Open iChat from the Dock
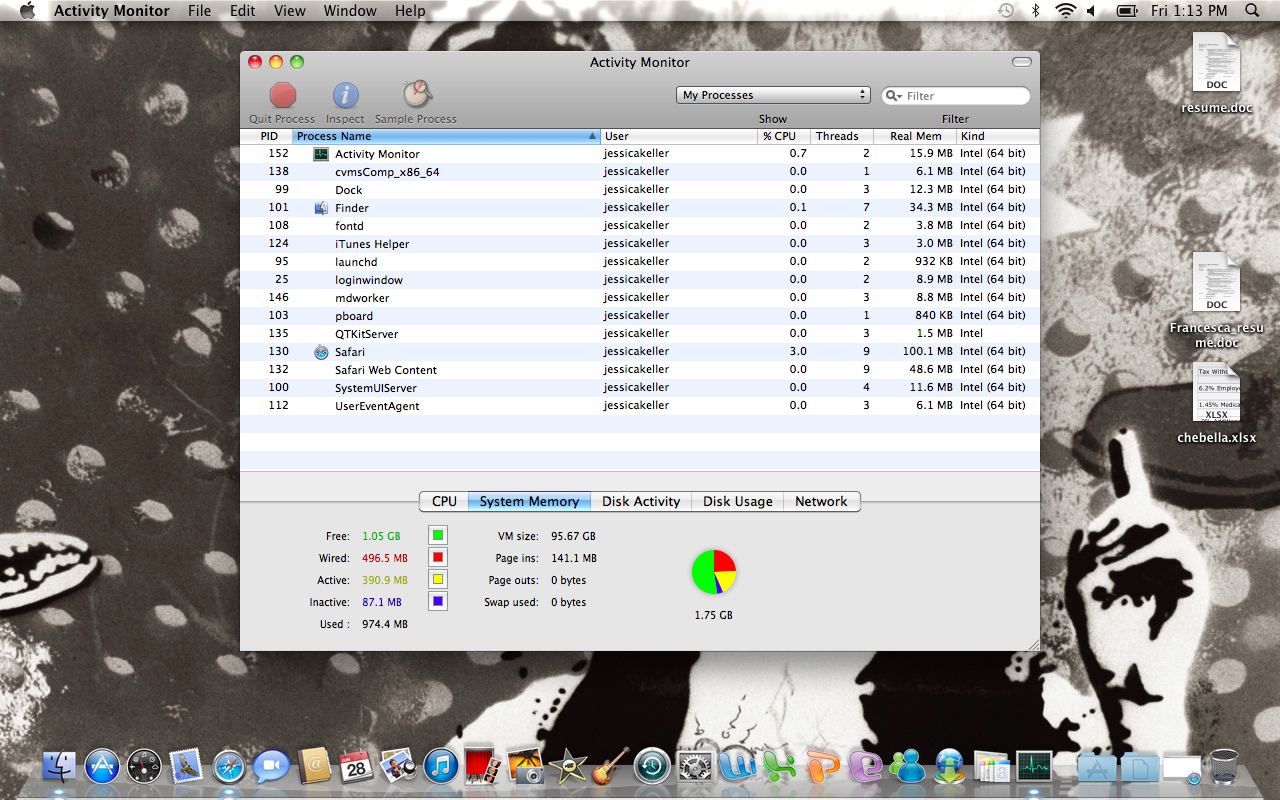Screen dimensions: 1280x800 [x=270, y=767]
